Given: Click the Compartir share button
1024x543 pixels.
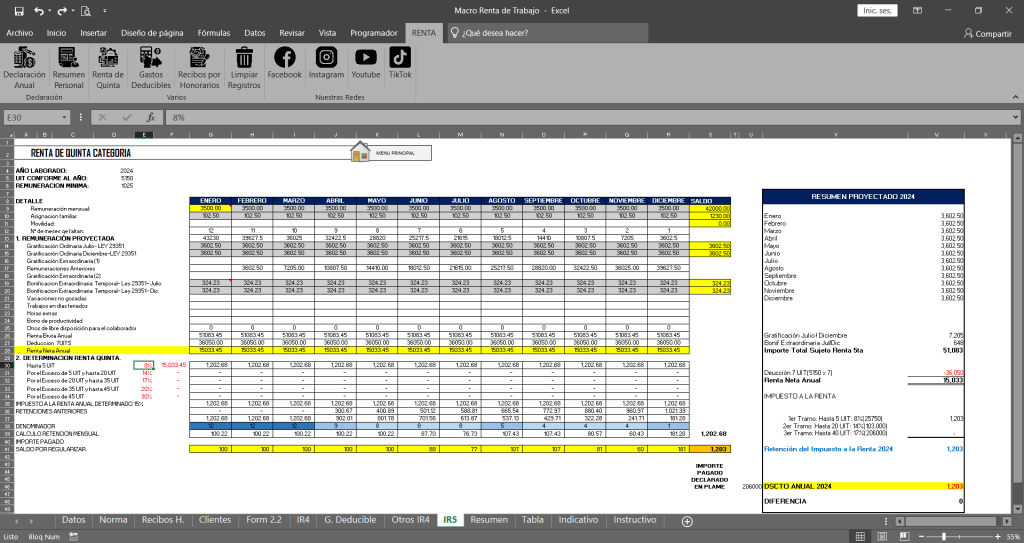Looking at the screenshot, I should [987, 33].
